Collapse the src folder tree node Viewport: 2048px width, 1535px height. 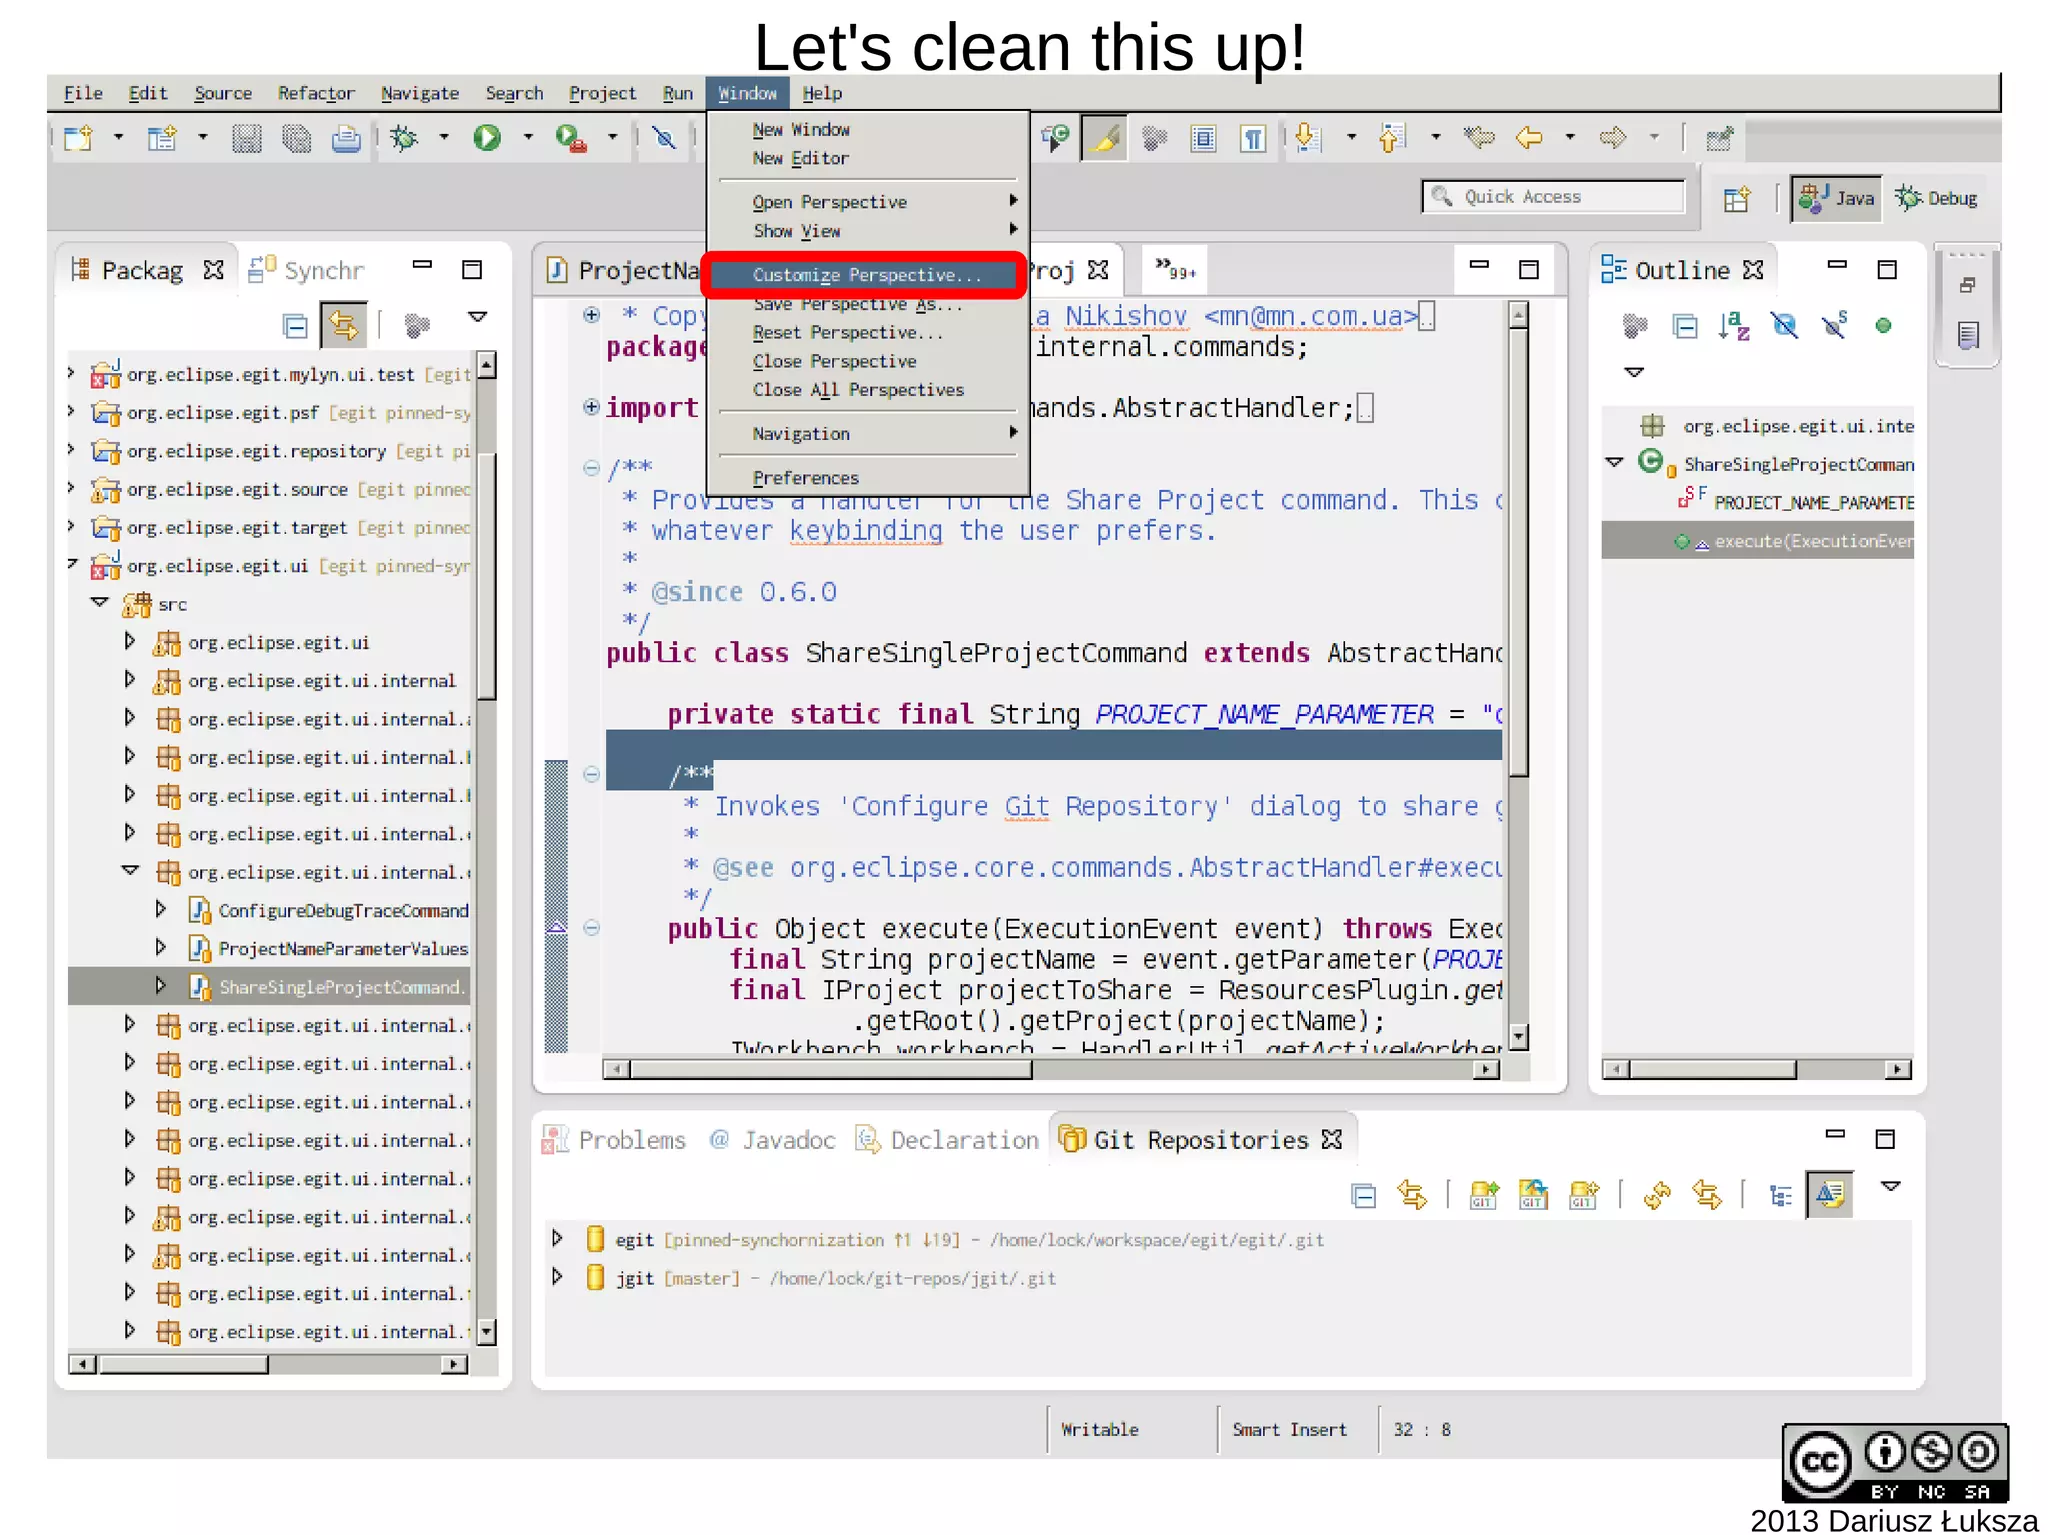tap(99, 603)
